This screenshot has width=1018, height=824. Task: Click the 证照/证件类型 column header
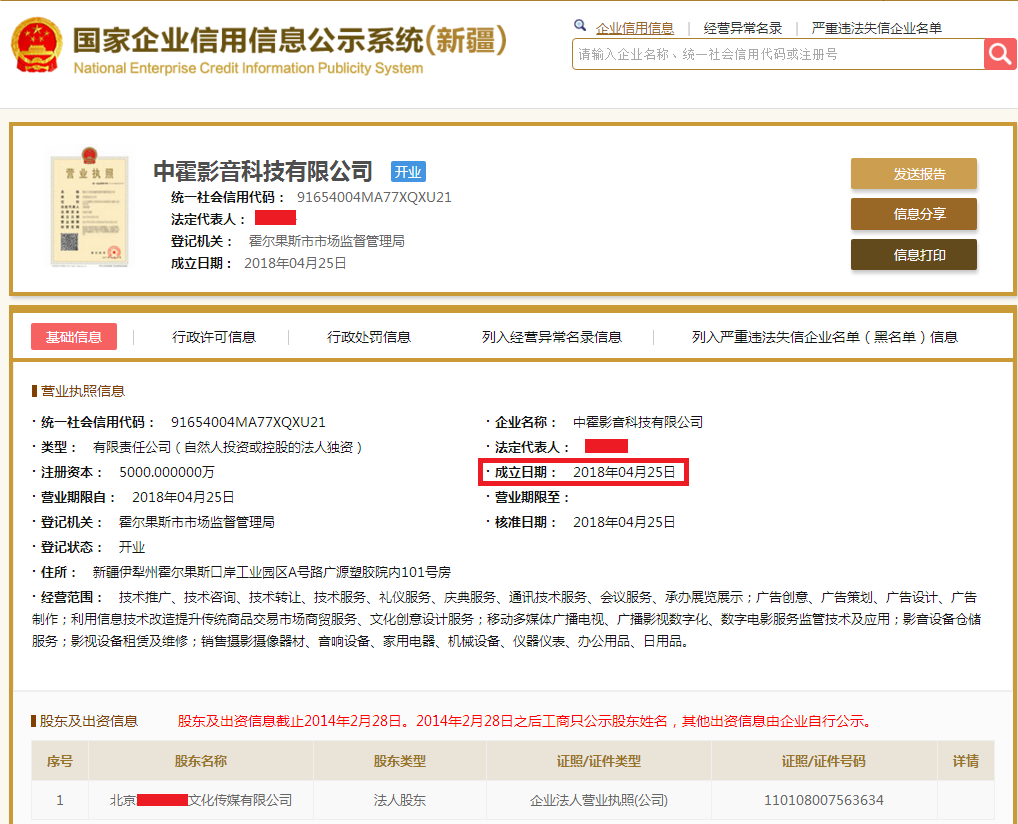click(599, 761)
